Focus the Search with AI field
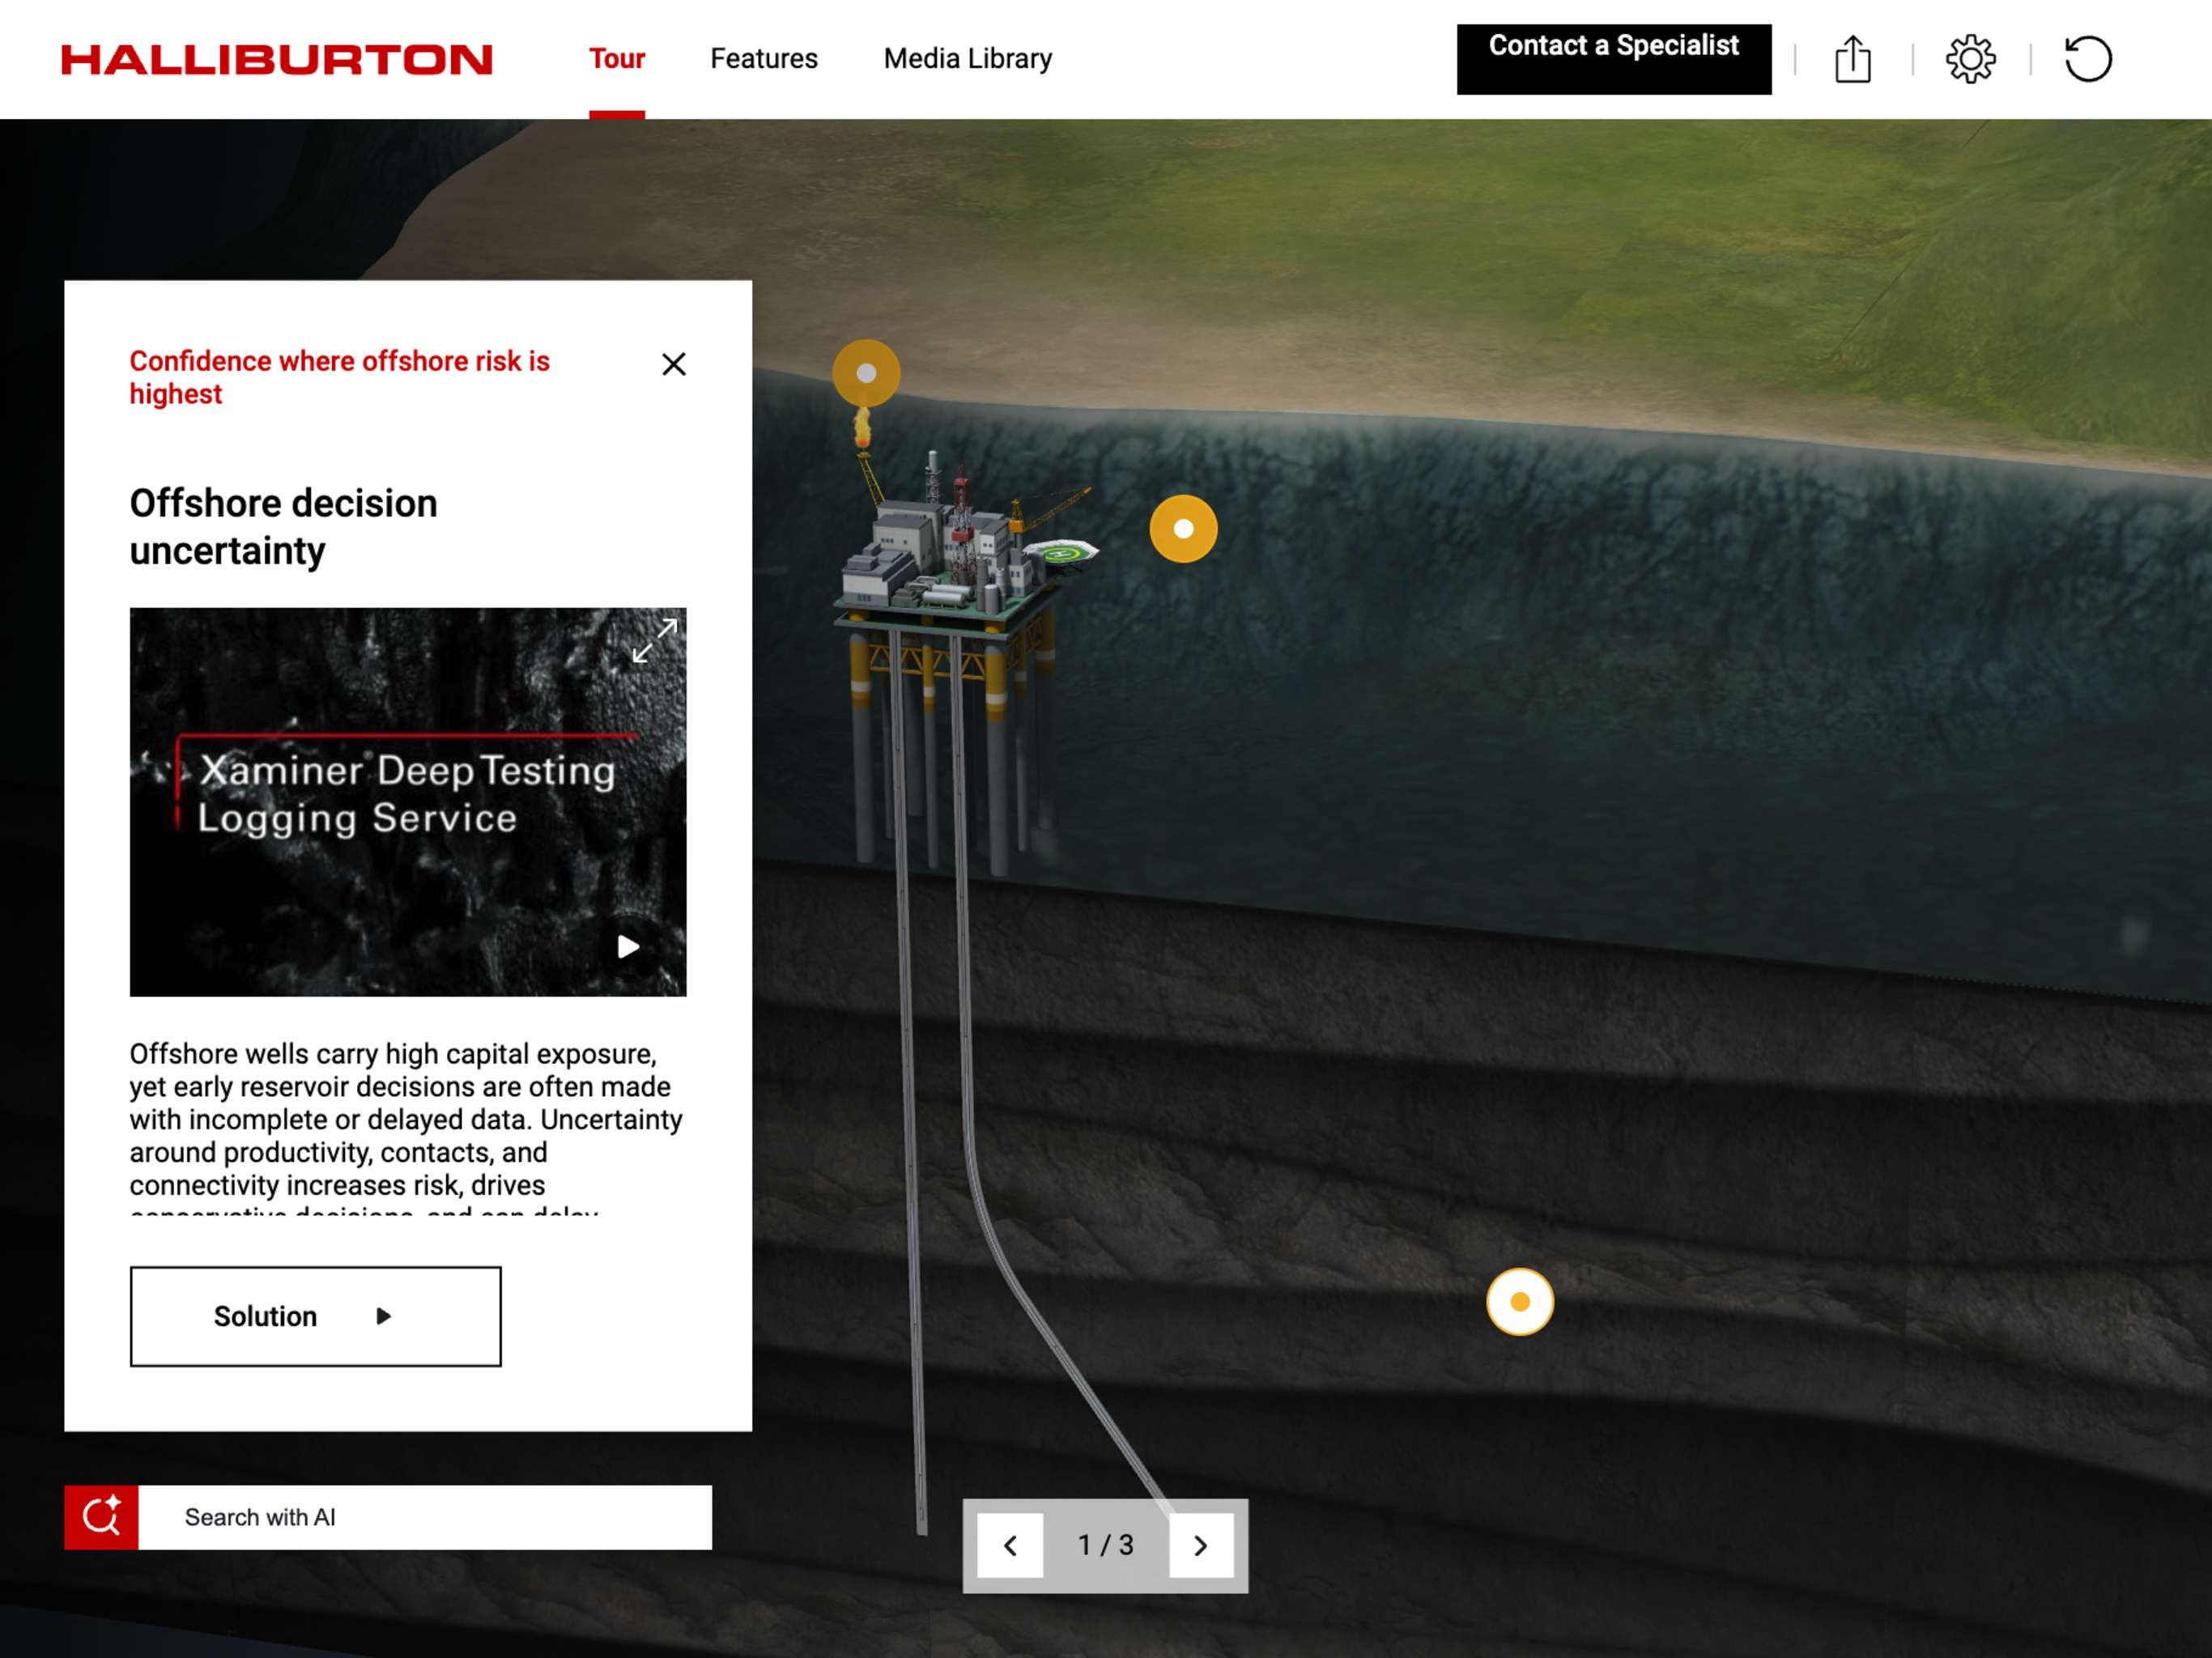 tap(425, 1517)
